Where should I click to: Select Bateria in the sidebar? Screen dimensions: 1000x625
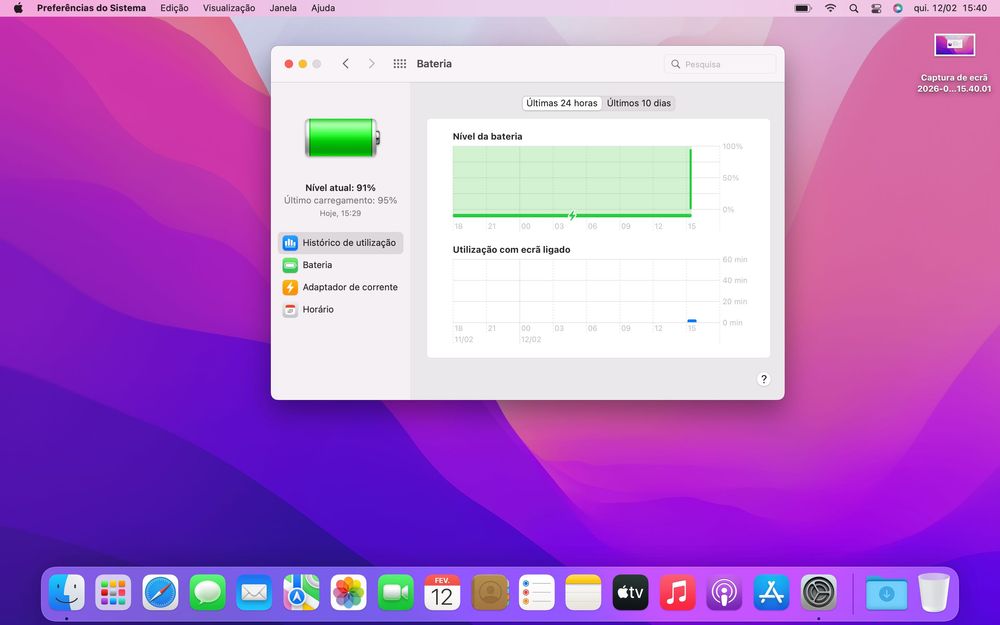(x=341, y=265)
